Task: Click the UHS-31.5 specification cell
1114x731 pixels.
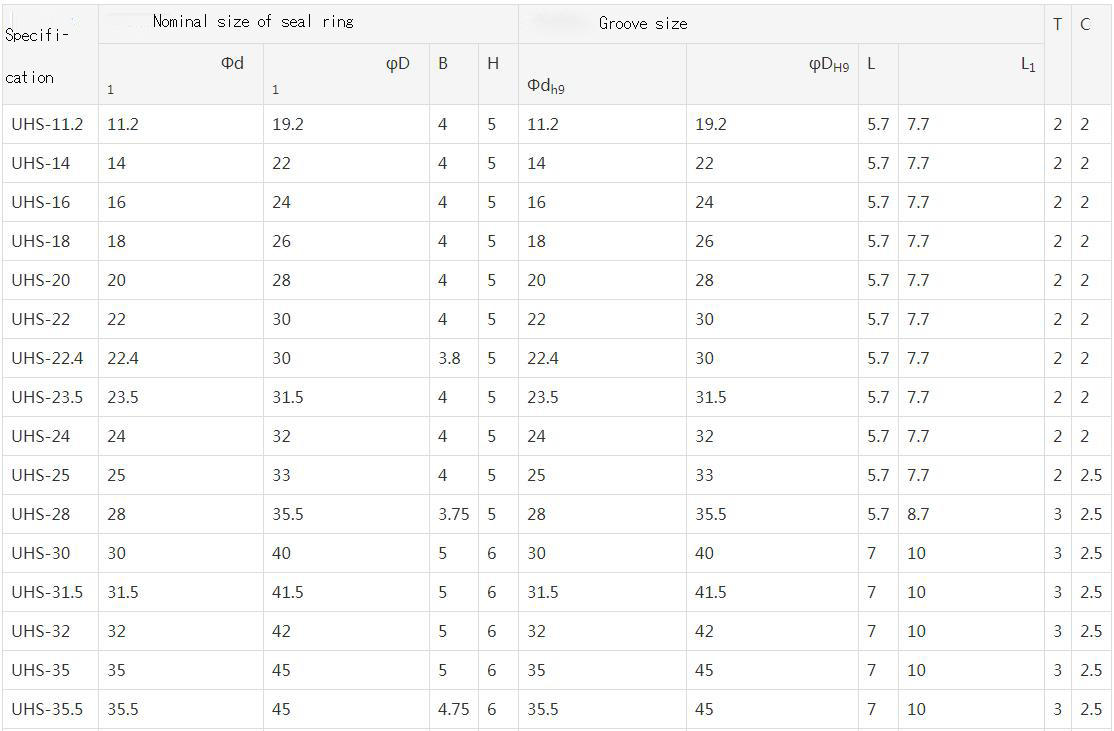Action: coord(48,592)
